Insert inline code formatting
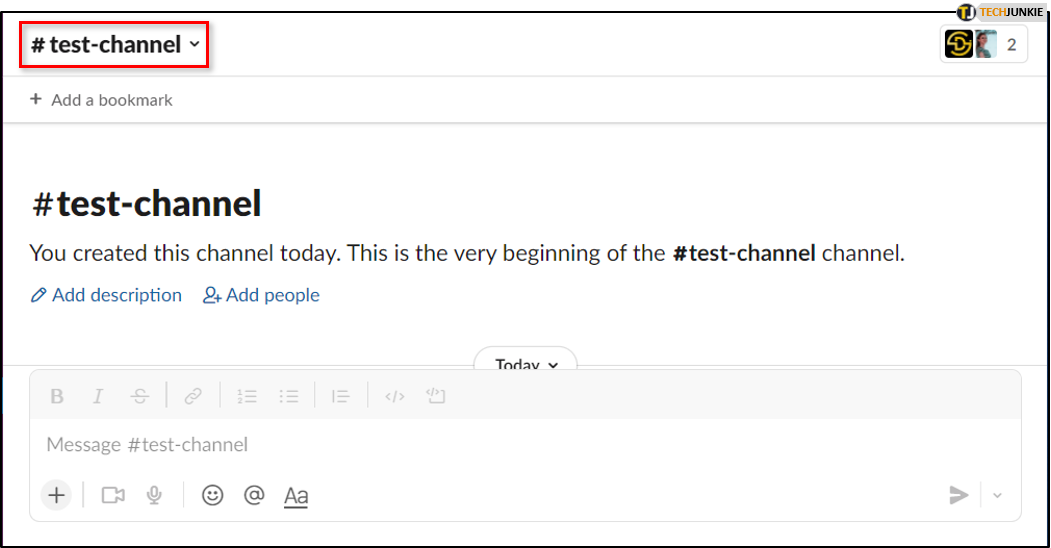The width and height of the screenshot is (1051, 548). (x=395, y=396)
